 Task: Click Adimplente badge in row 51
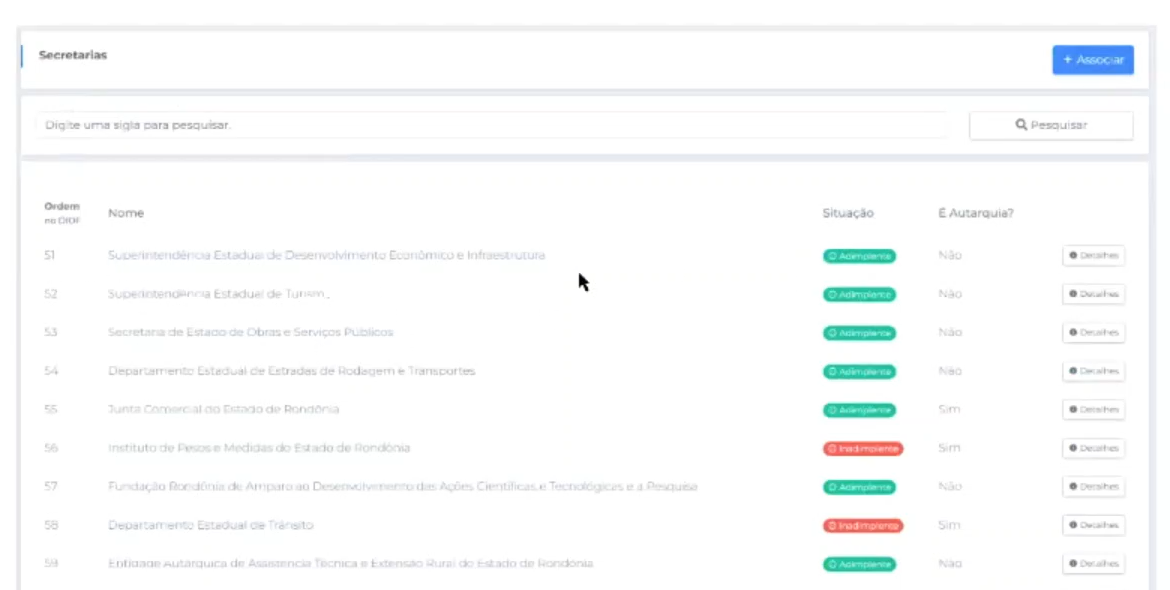(x=860, y=256)
